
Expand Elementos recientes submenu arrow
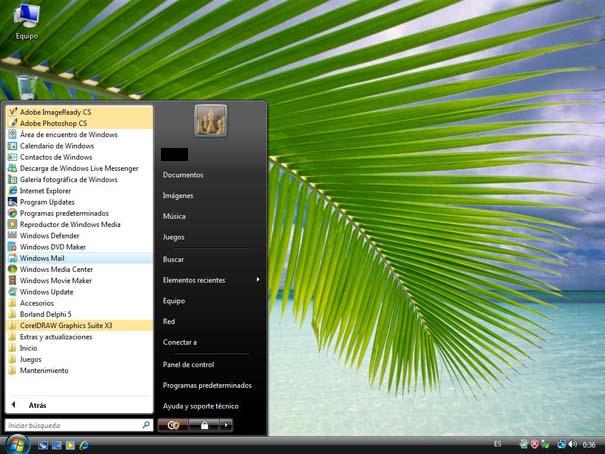(258, 280)
